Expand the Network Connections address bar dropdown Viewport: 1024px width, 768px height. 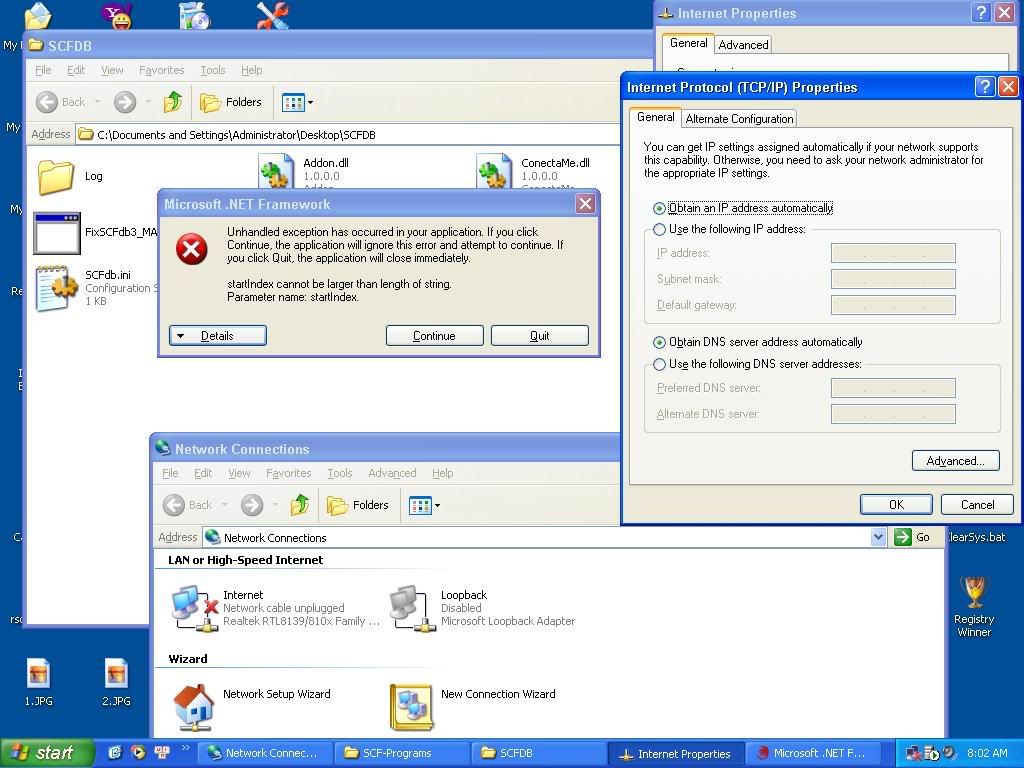point(878,537)
